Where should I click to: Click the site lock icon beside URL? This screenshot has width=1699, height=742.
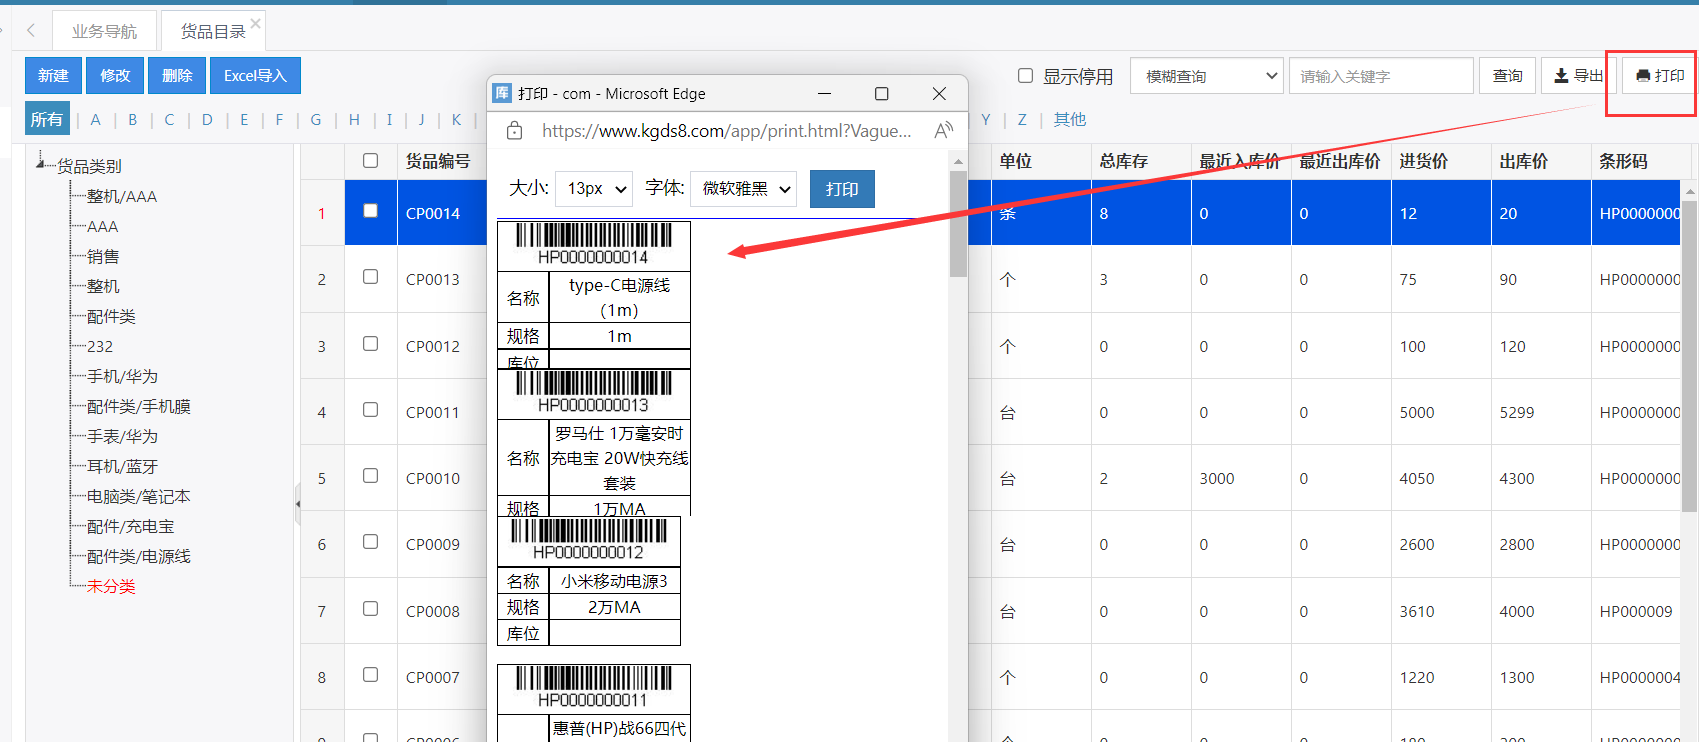click(514, 131)
